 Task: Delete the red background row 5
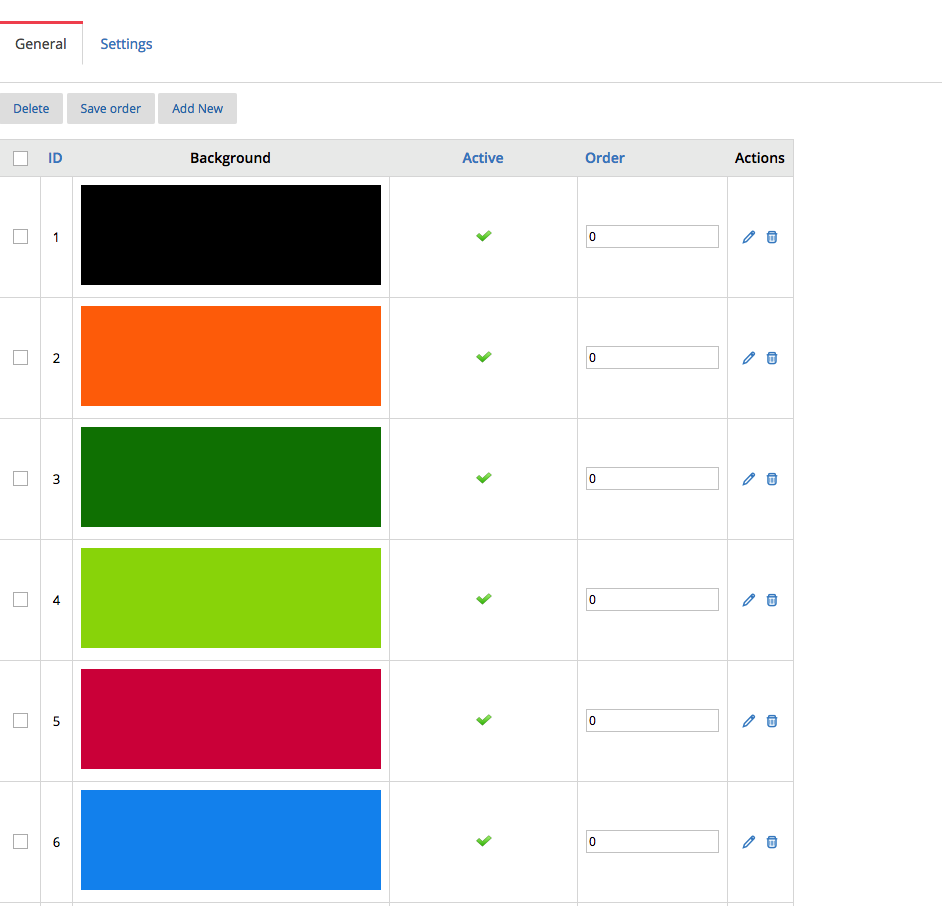coord(772,721)
